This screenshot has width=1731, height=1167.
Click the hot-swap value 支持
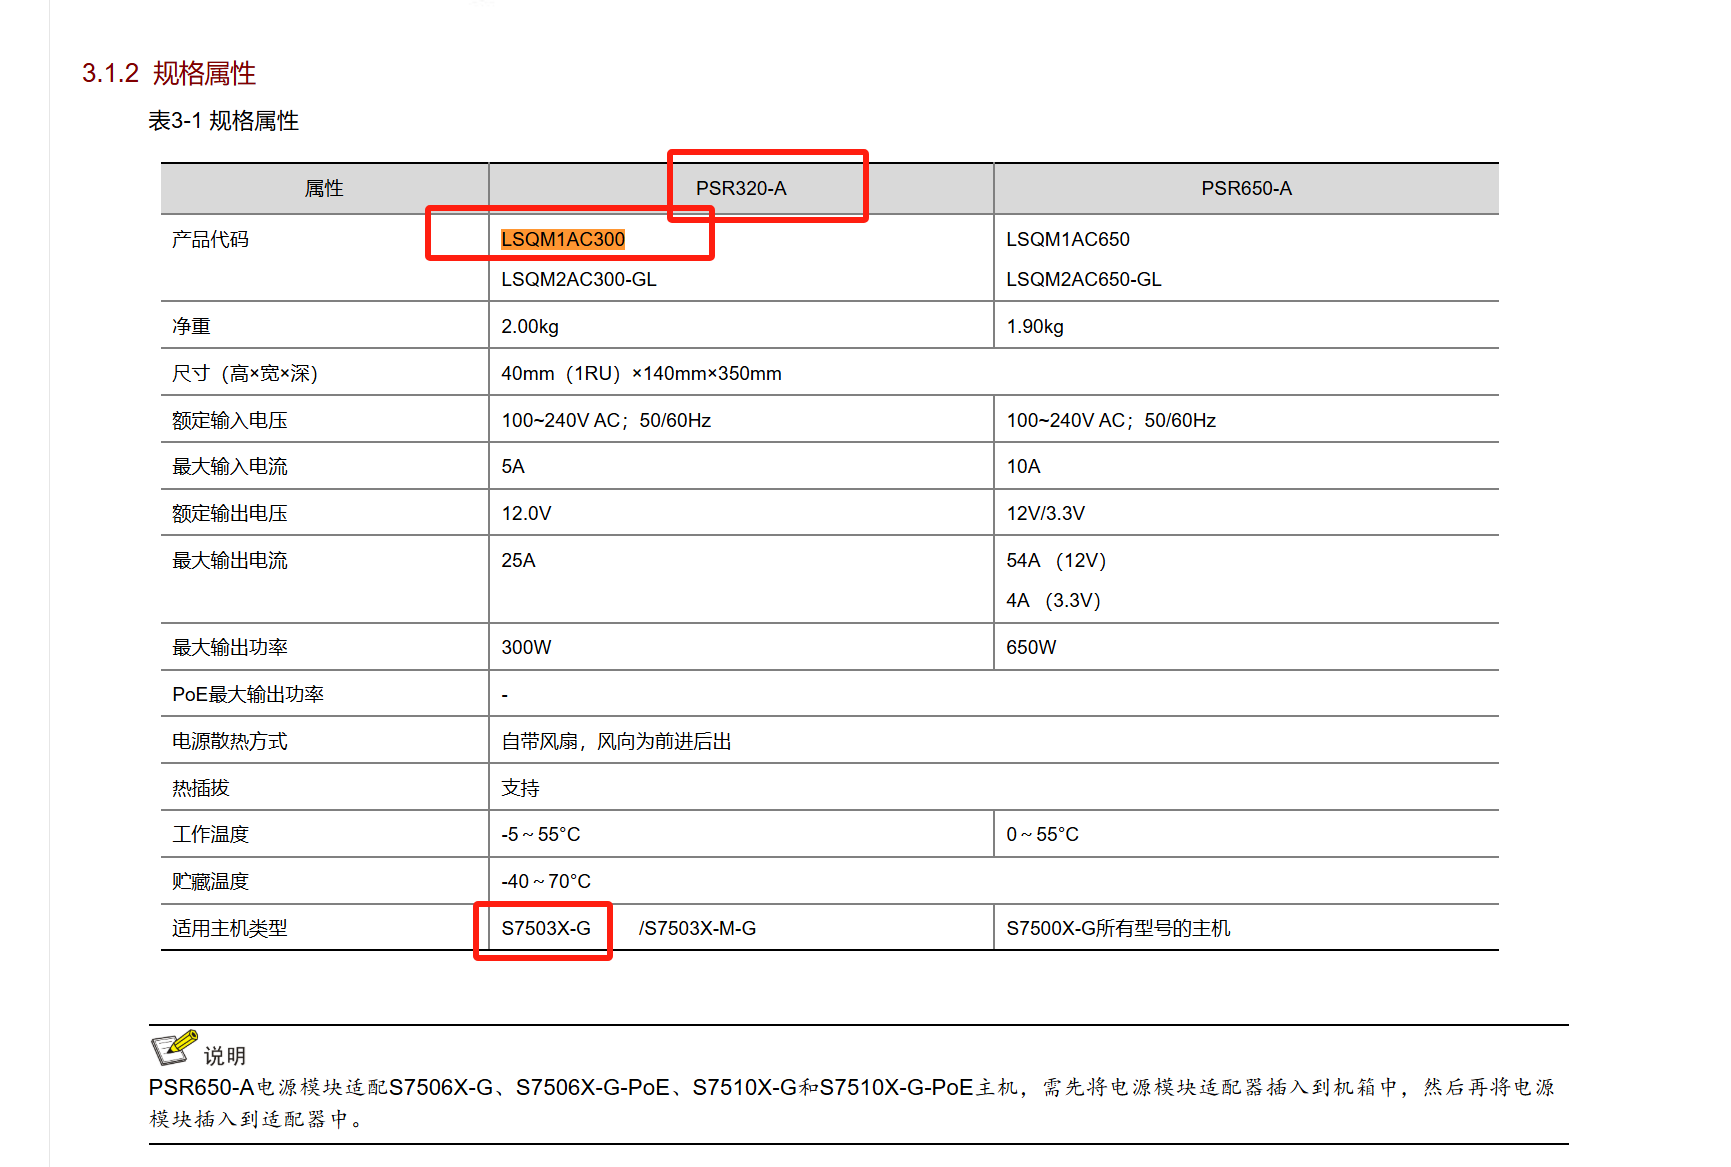tap(520, 788)
